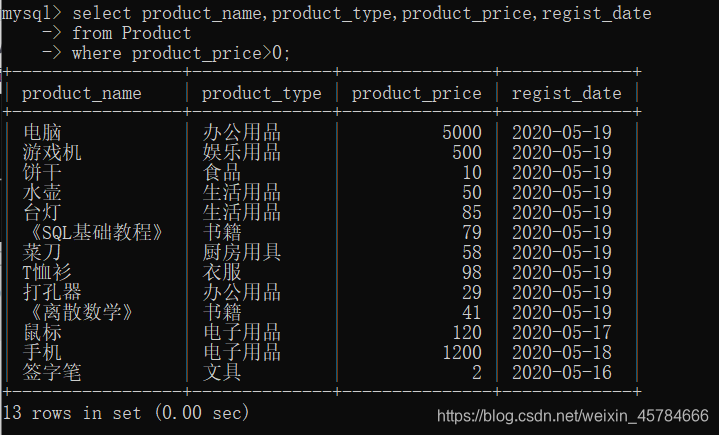Click the '13 rows in set' status line

point(126,413)
